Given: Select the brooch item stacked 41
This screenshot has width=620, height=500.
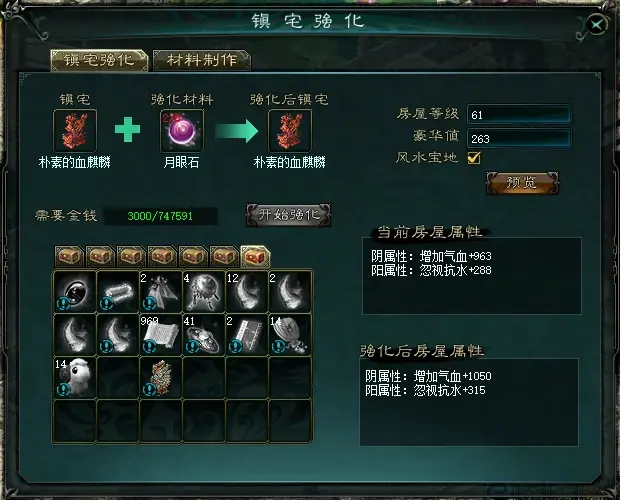Looking at the screenshot, I should click(x=204, y=334).
